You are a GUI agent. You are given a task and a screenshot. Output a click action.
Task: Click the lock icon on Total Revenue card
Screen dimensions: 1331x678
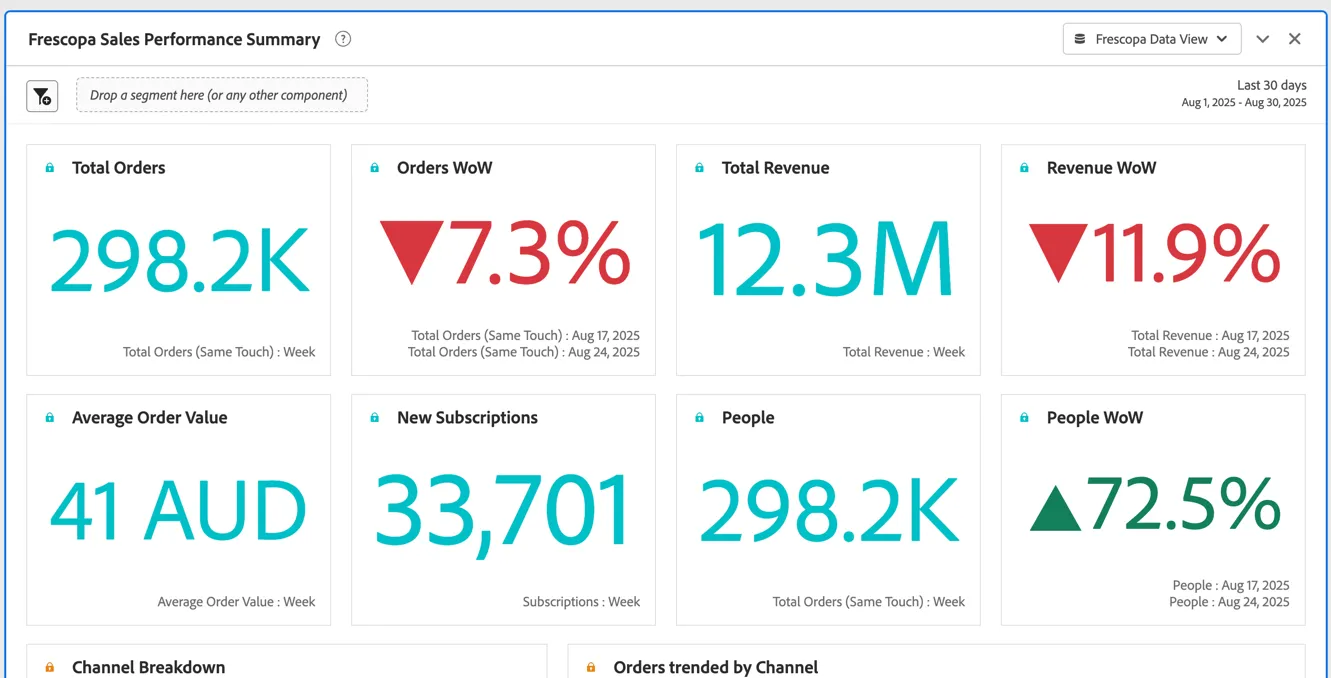point(699,168)
